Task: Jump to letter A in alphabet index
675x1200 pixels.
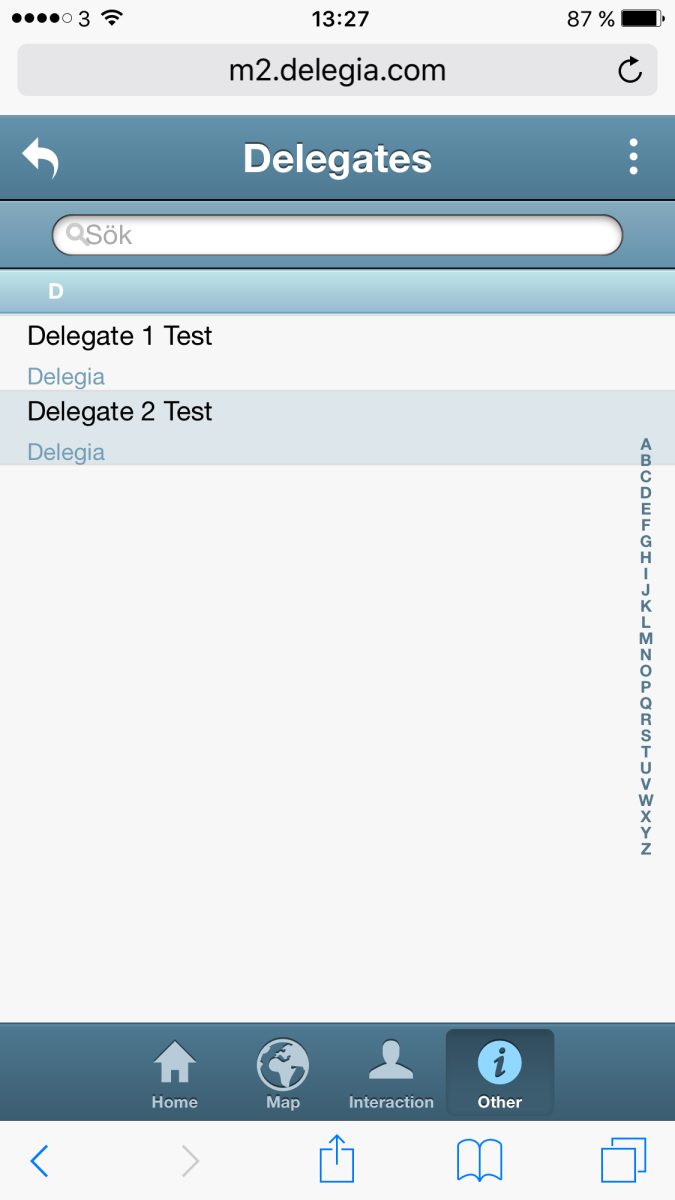Action: [646, 444]
